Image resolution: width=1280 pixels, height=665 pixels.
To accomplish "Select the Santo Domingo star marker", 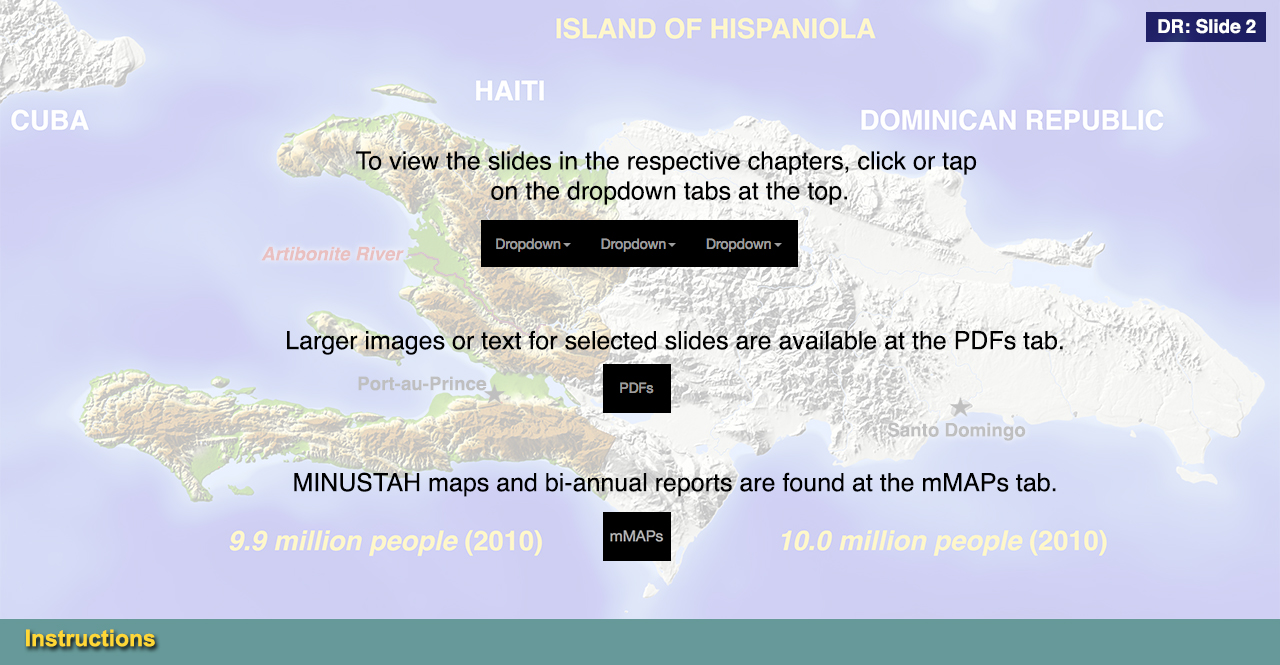I will coord(960,407).
